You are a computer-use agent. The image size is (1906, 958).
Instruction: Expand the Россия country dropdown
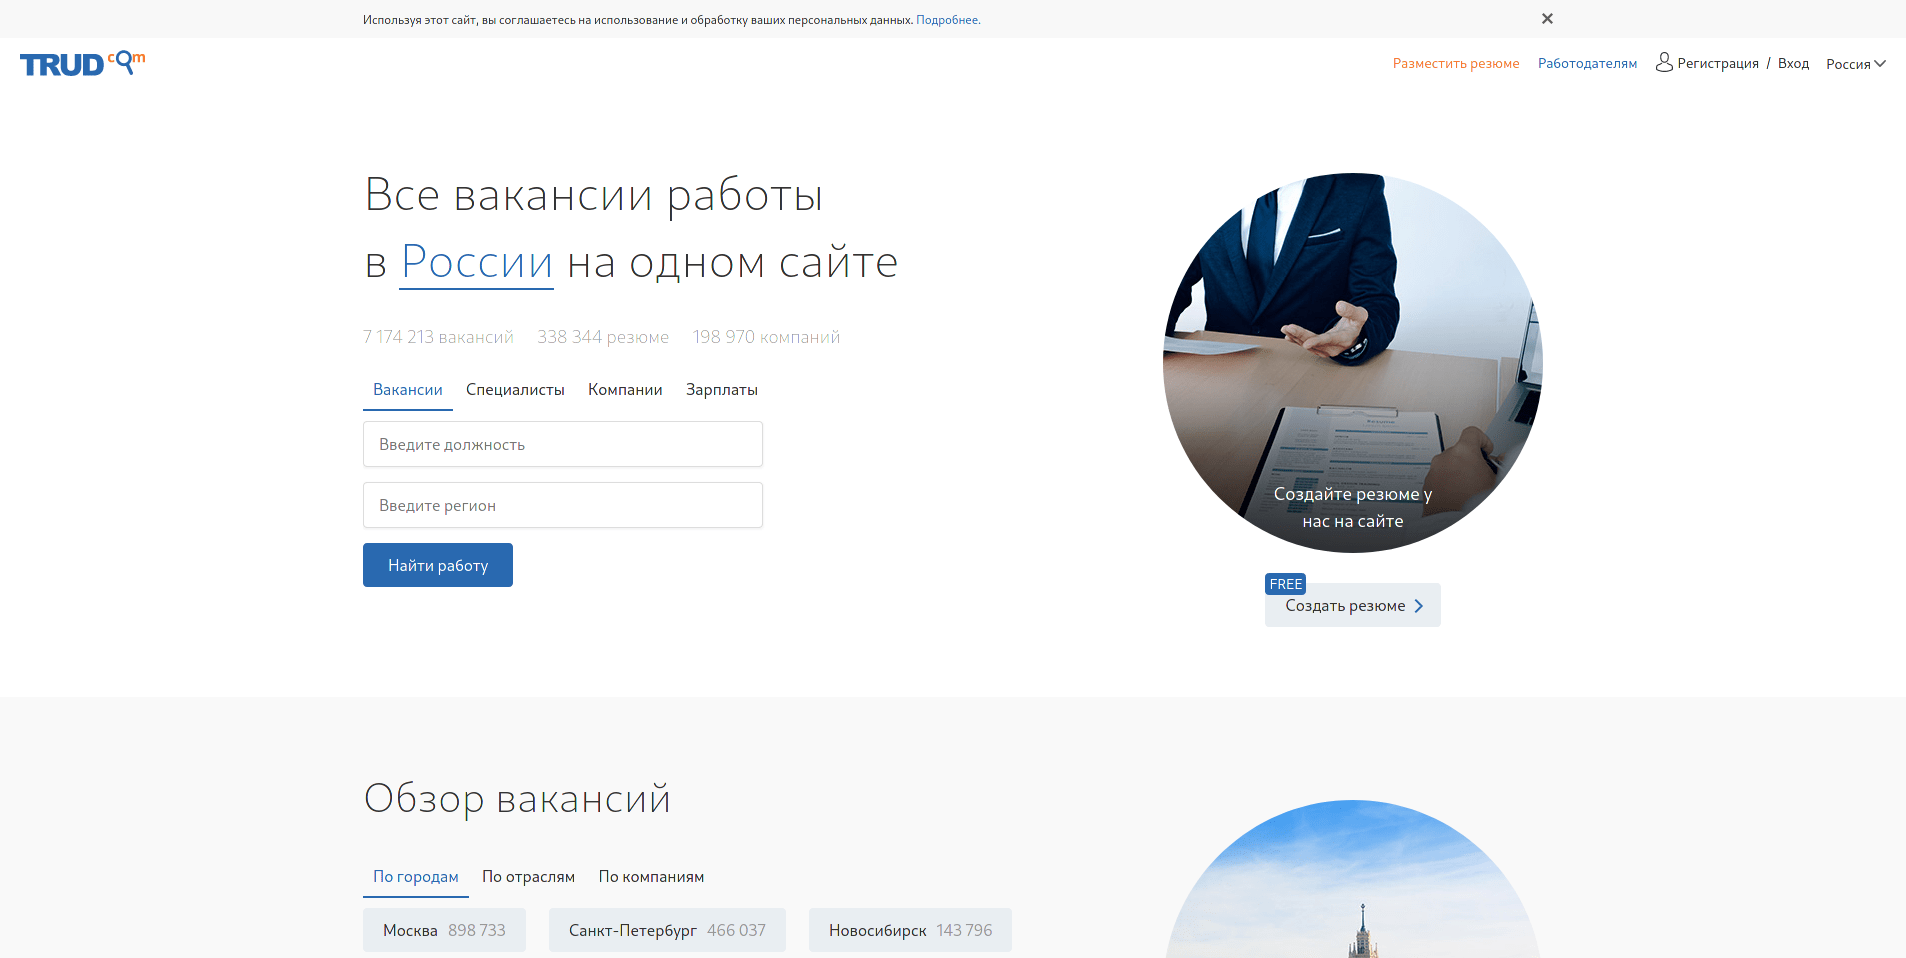(1855, 64)
